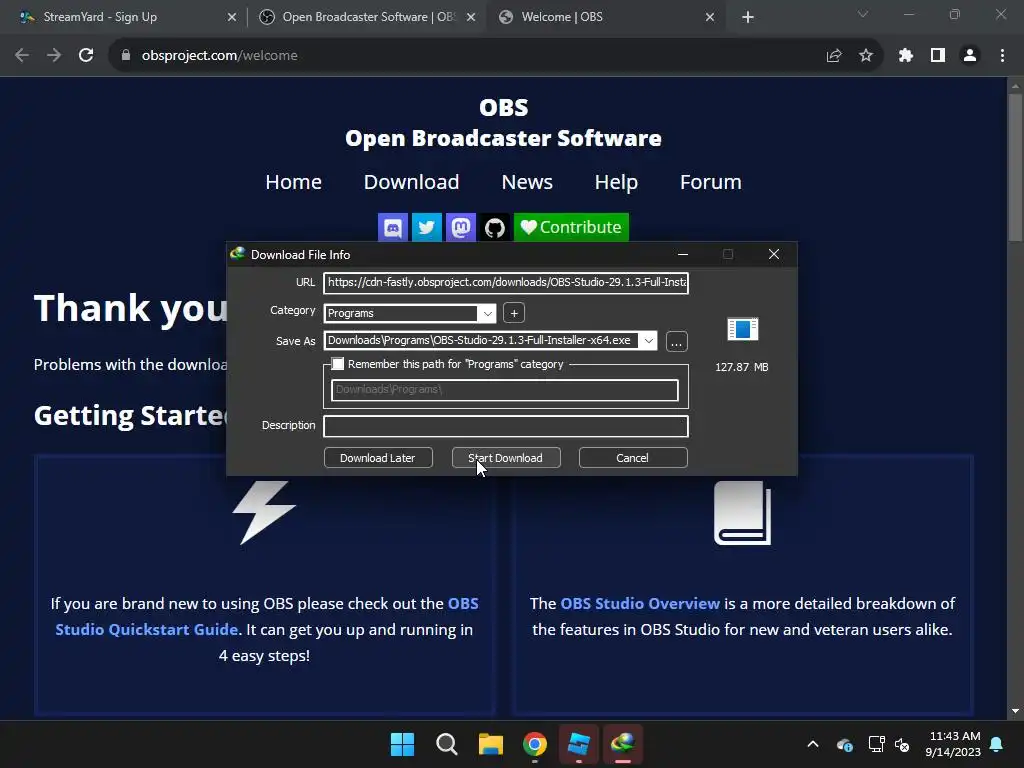Switch to Open Broadcaster Software tab
The image size is (1024, 768).
368,17
